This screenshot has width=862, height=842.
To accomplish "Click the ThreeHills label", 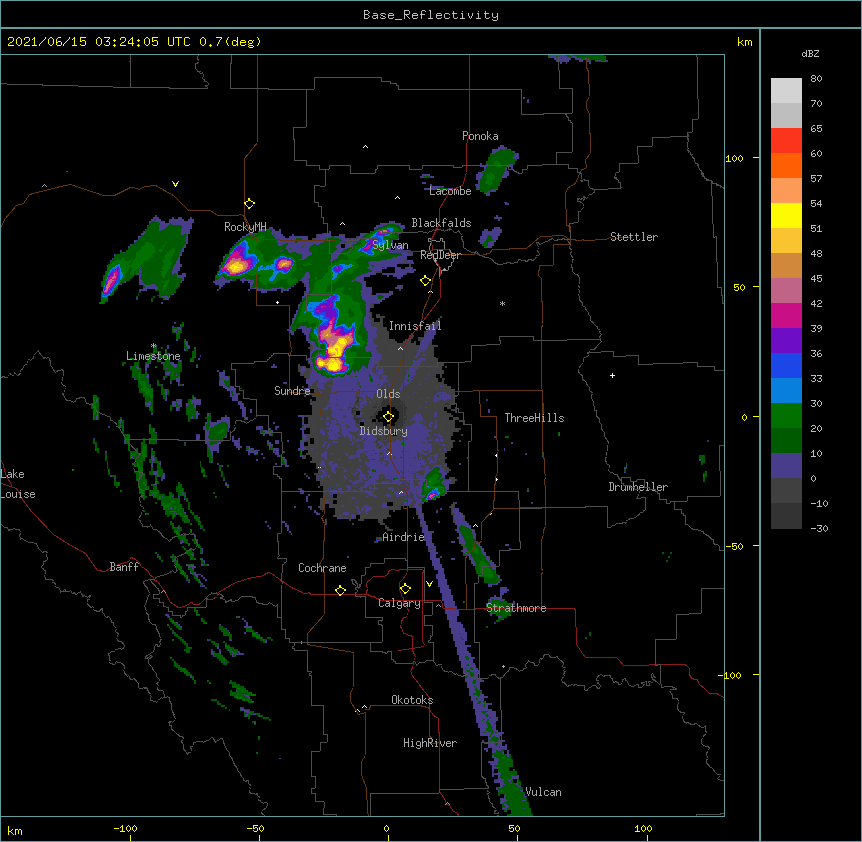I will pyautogui.click(x=534, y=418).
